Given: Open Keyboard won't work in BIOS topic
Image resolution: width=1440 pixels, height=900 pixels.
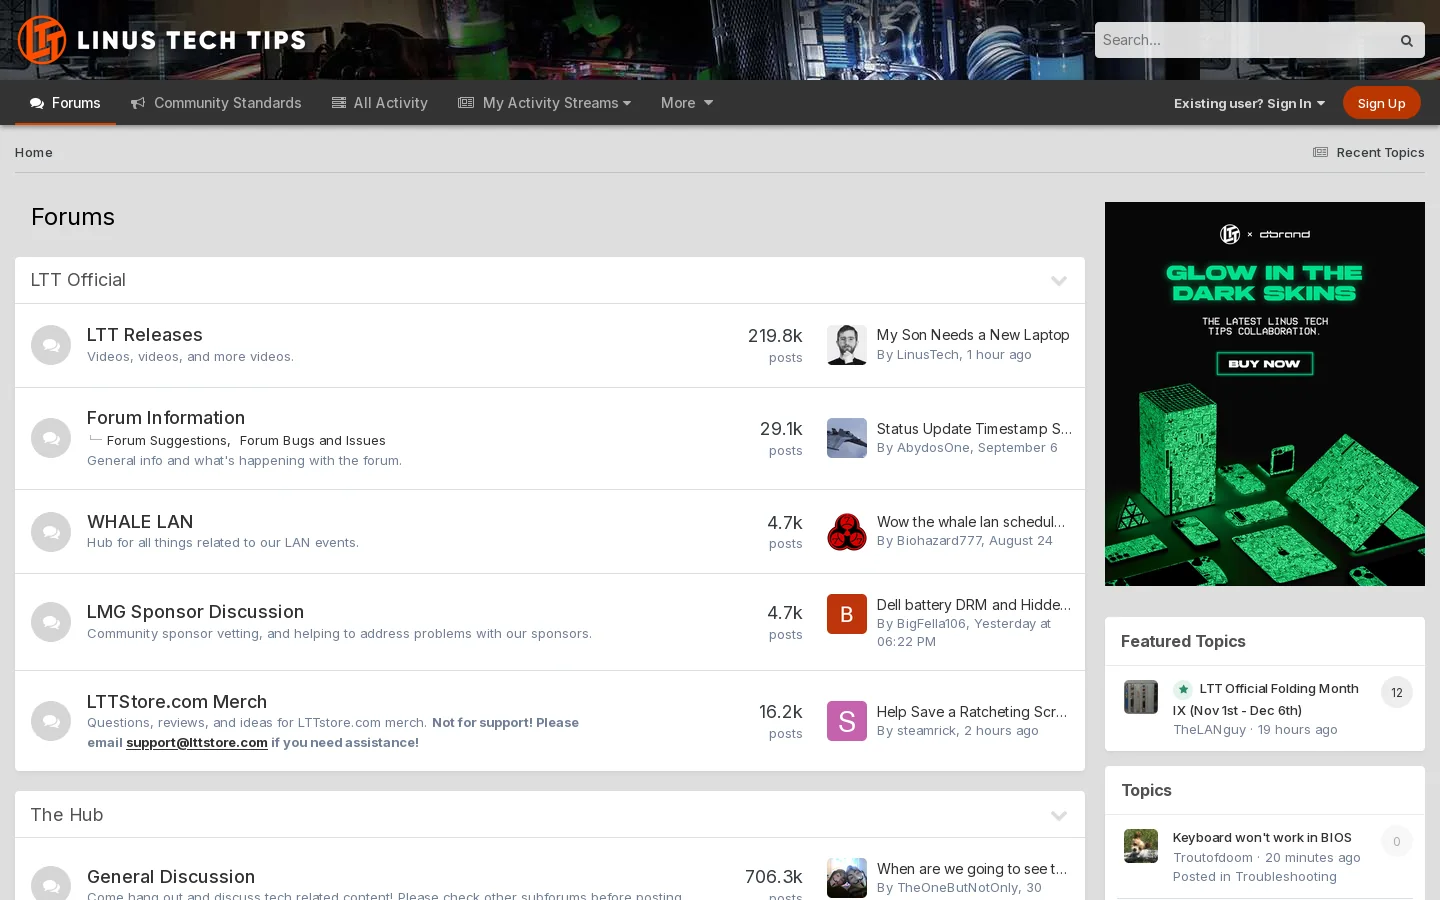Looking at the screenshot, I should (1262, 837).
